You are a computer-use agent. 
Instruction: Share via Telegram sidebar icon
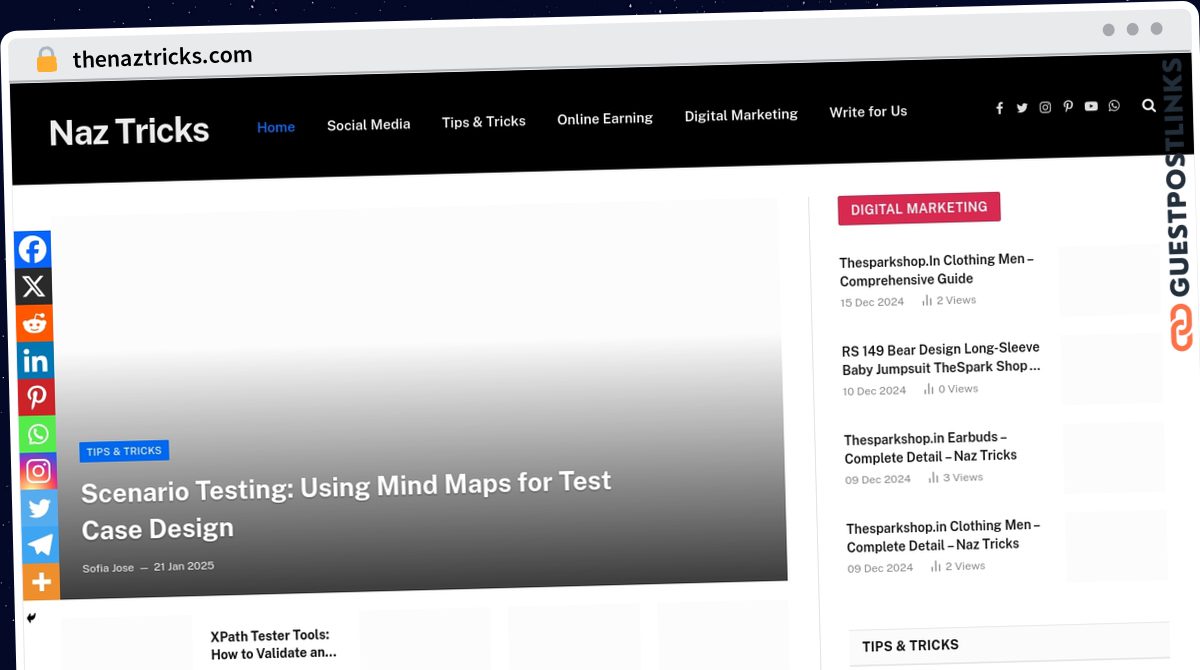(41, 545)
